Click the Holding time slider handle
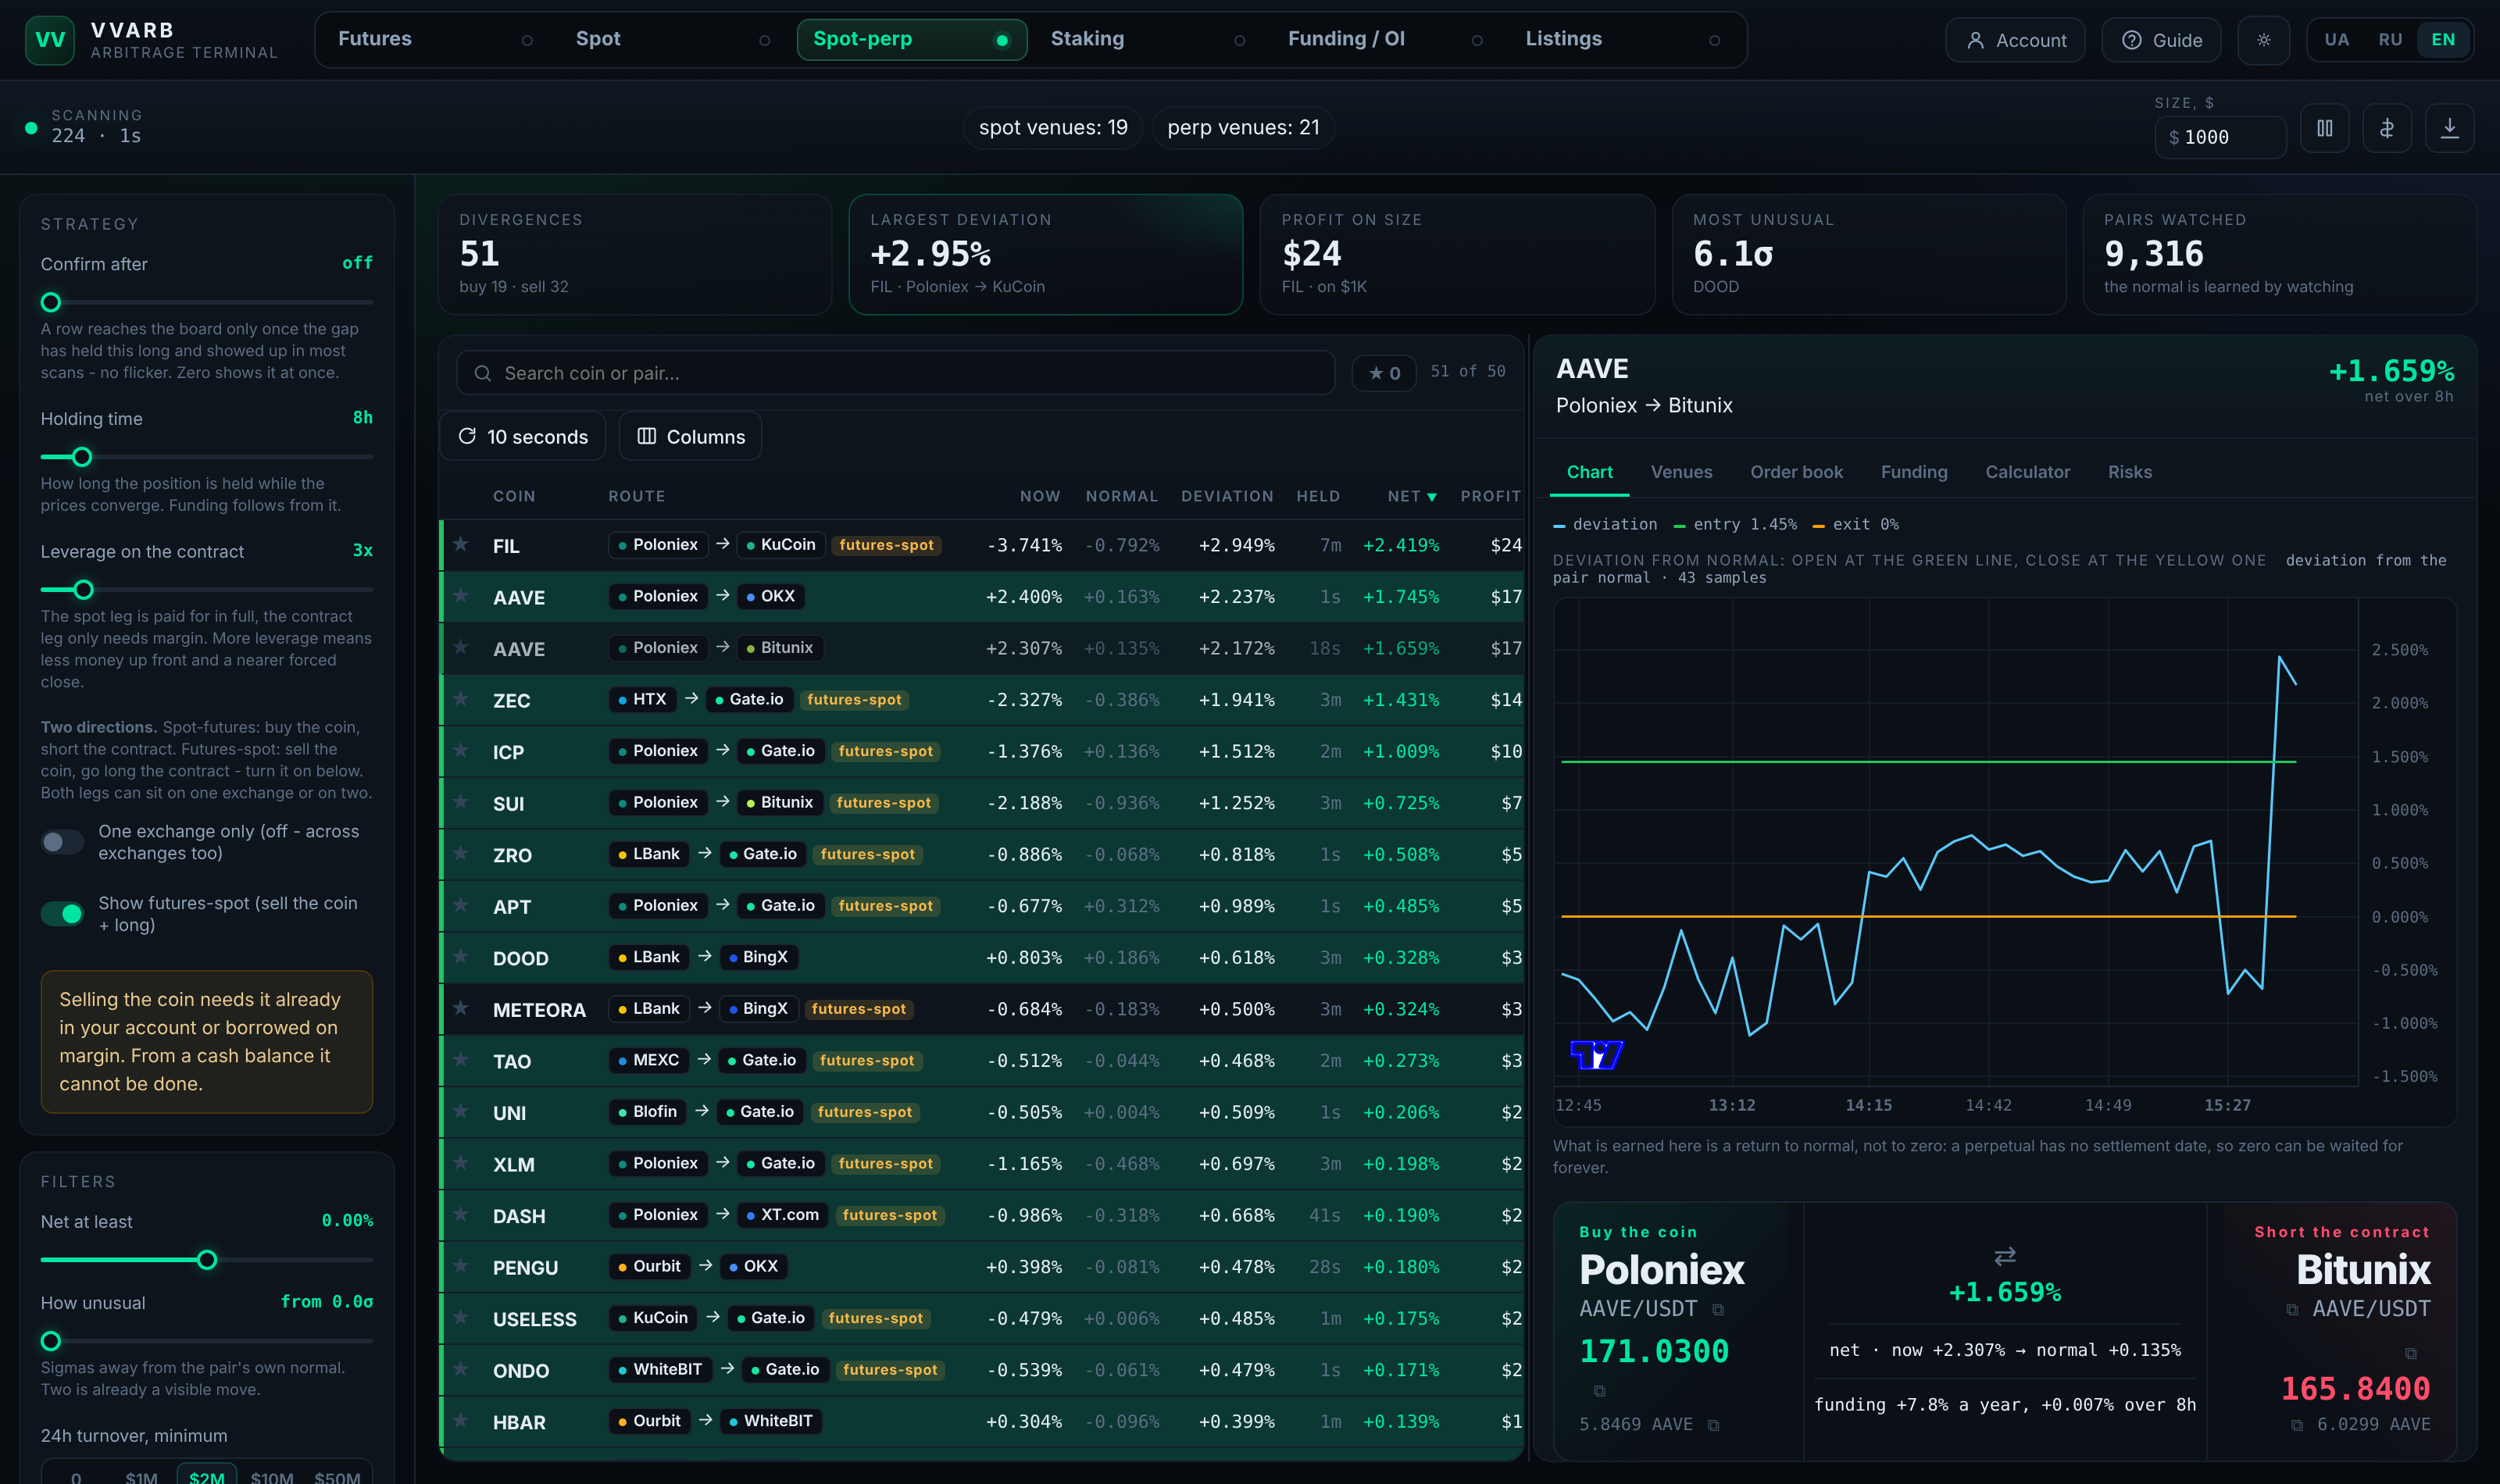Viewport: 2500px width, 1484px height. [x=82, y=457]
